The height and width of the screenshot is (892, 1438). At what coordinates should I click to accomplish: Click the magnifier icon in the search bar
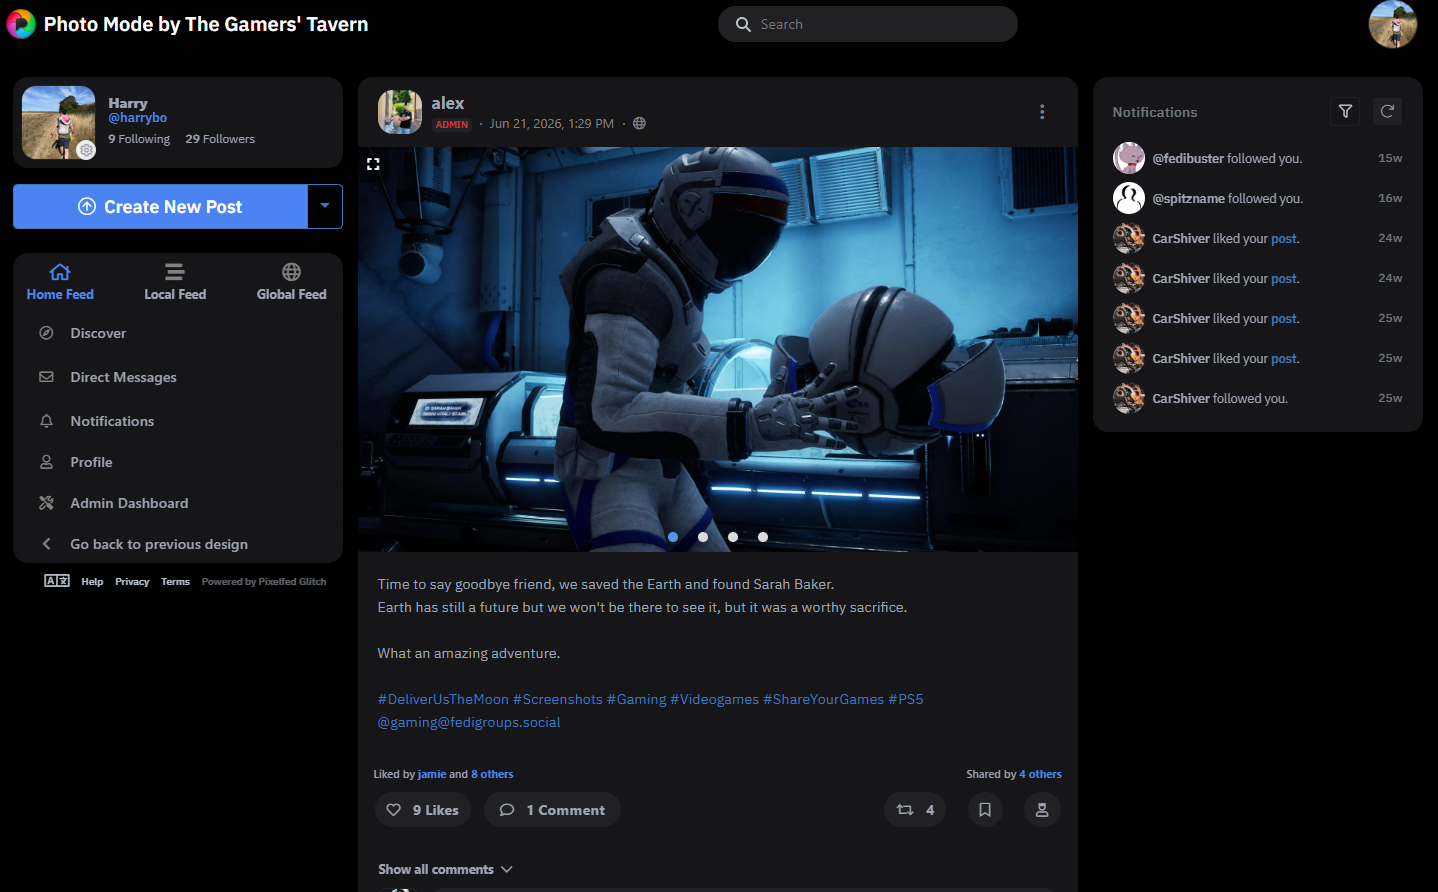743,24
